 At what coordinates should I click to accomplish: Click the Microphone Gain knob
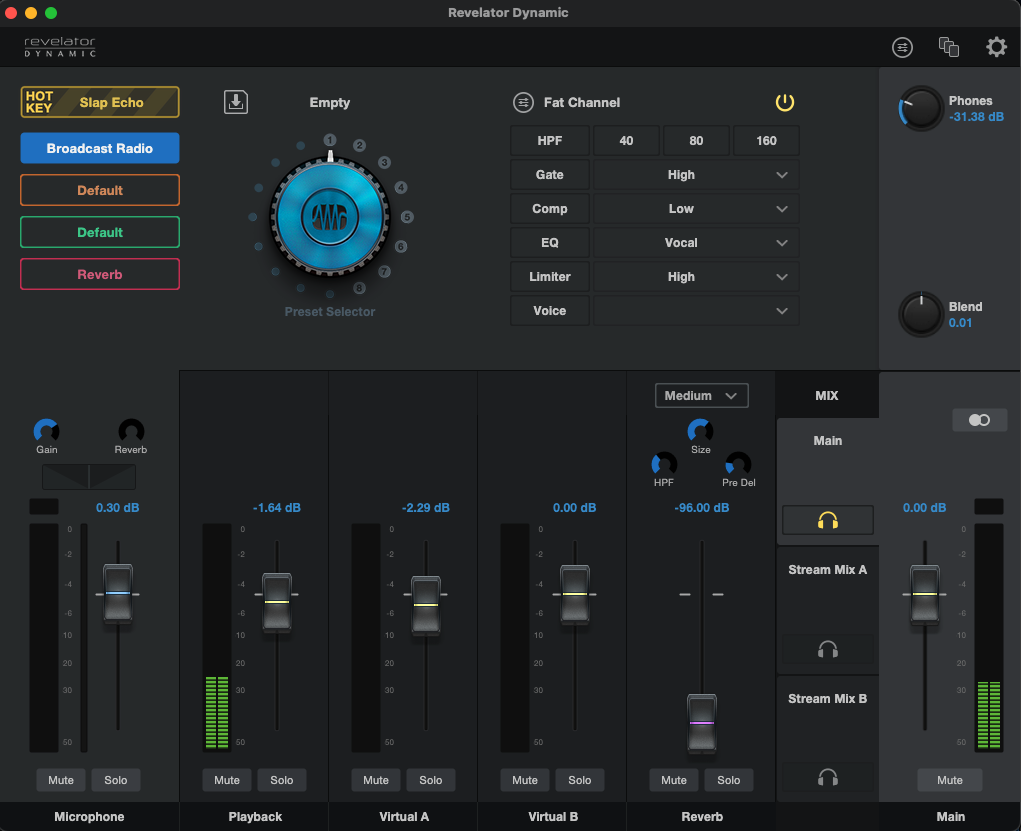click(x=46, y=430)
